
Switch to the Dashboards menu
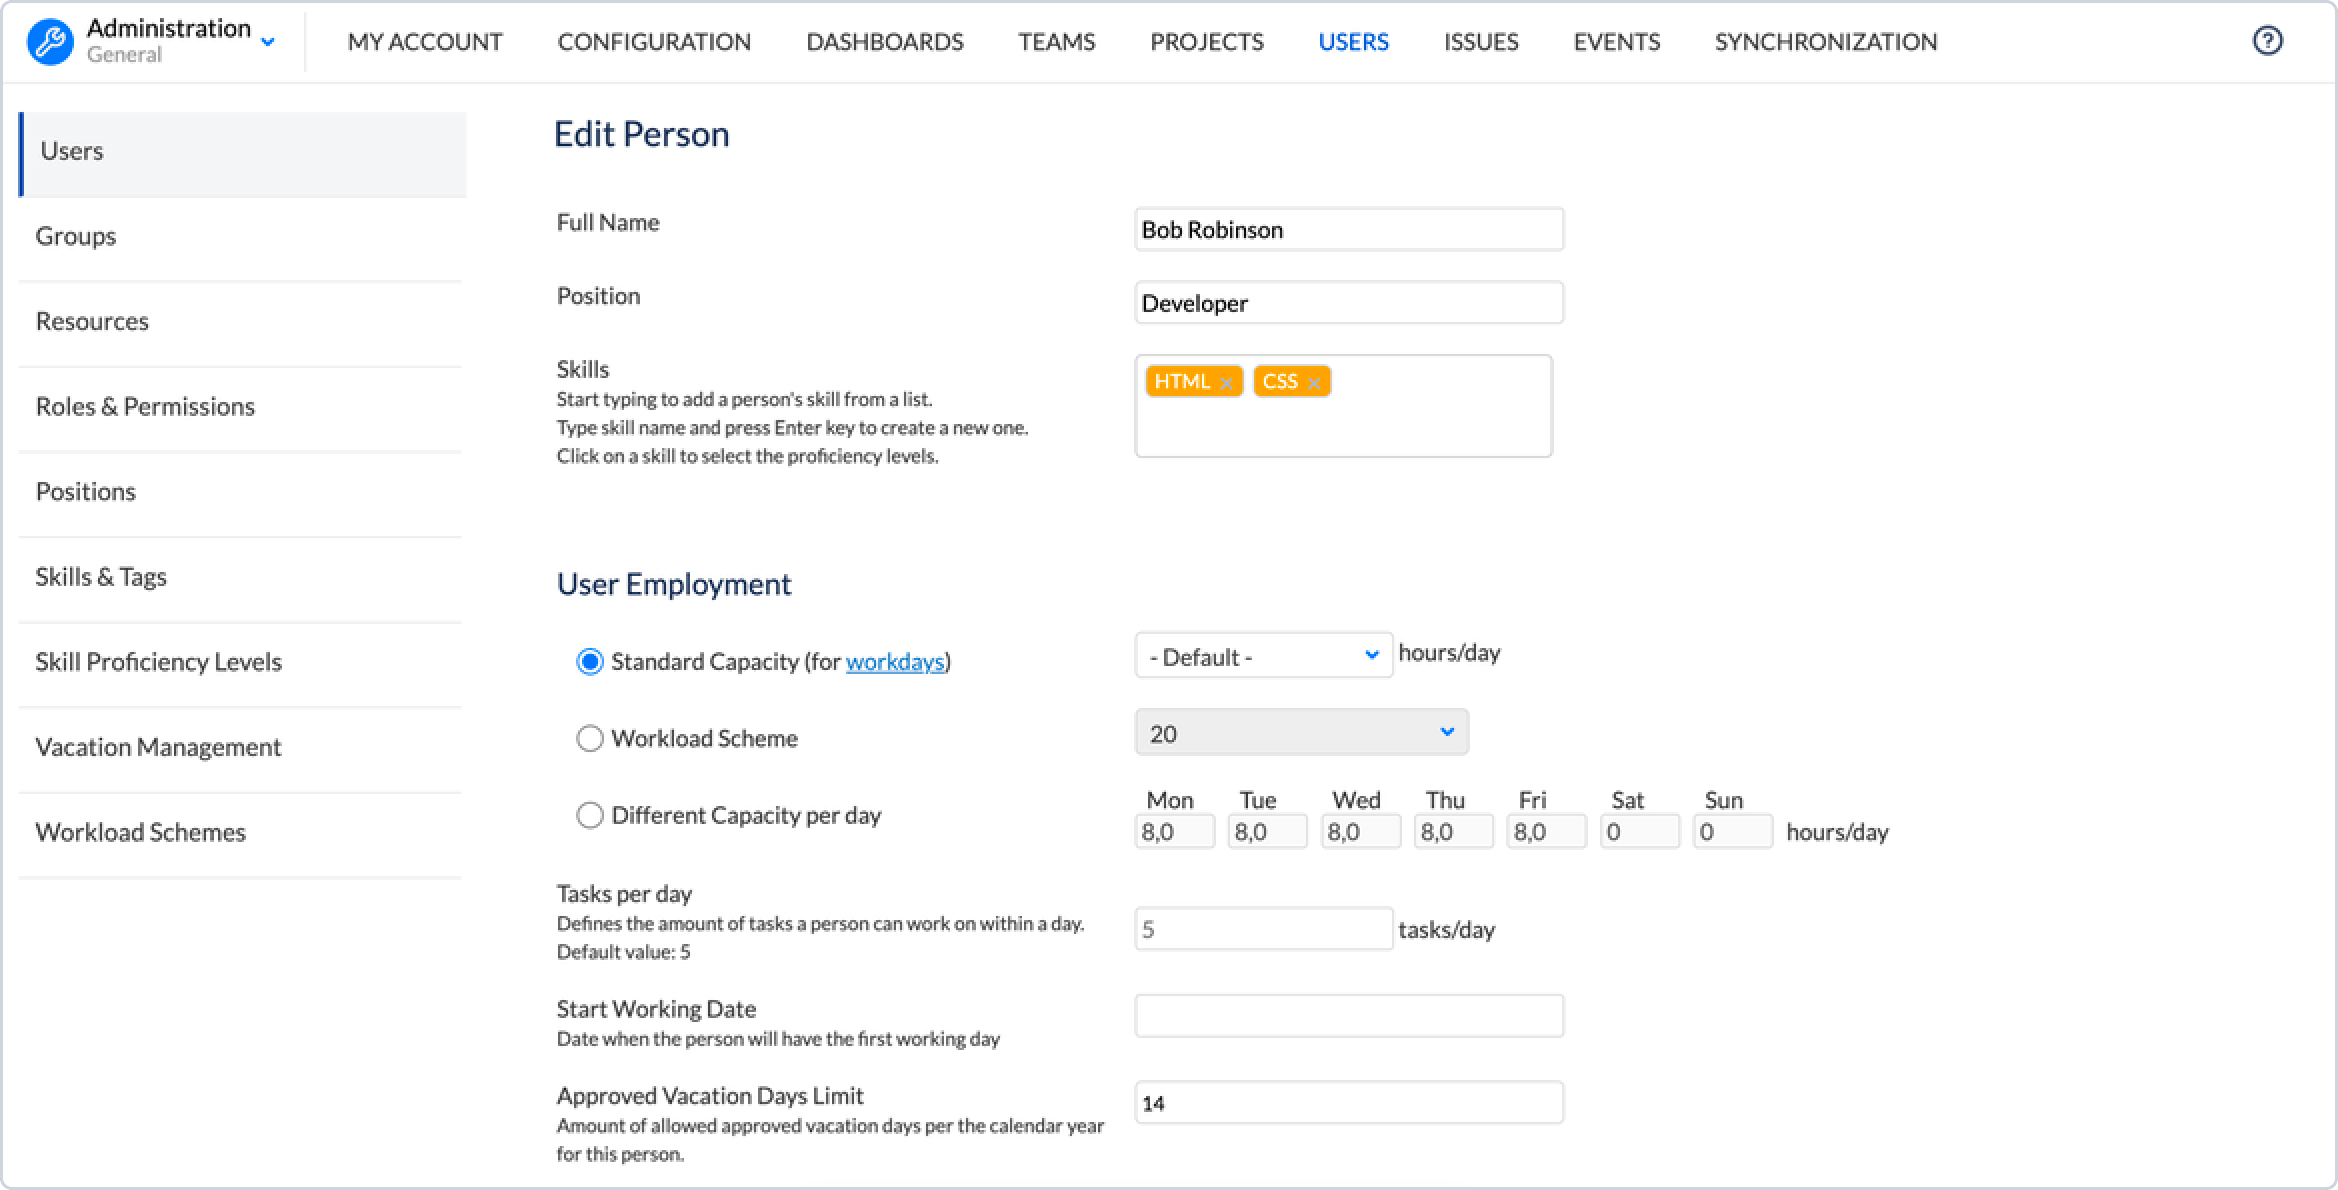pyautogui.click(x=884, y=42)
